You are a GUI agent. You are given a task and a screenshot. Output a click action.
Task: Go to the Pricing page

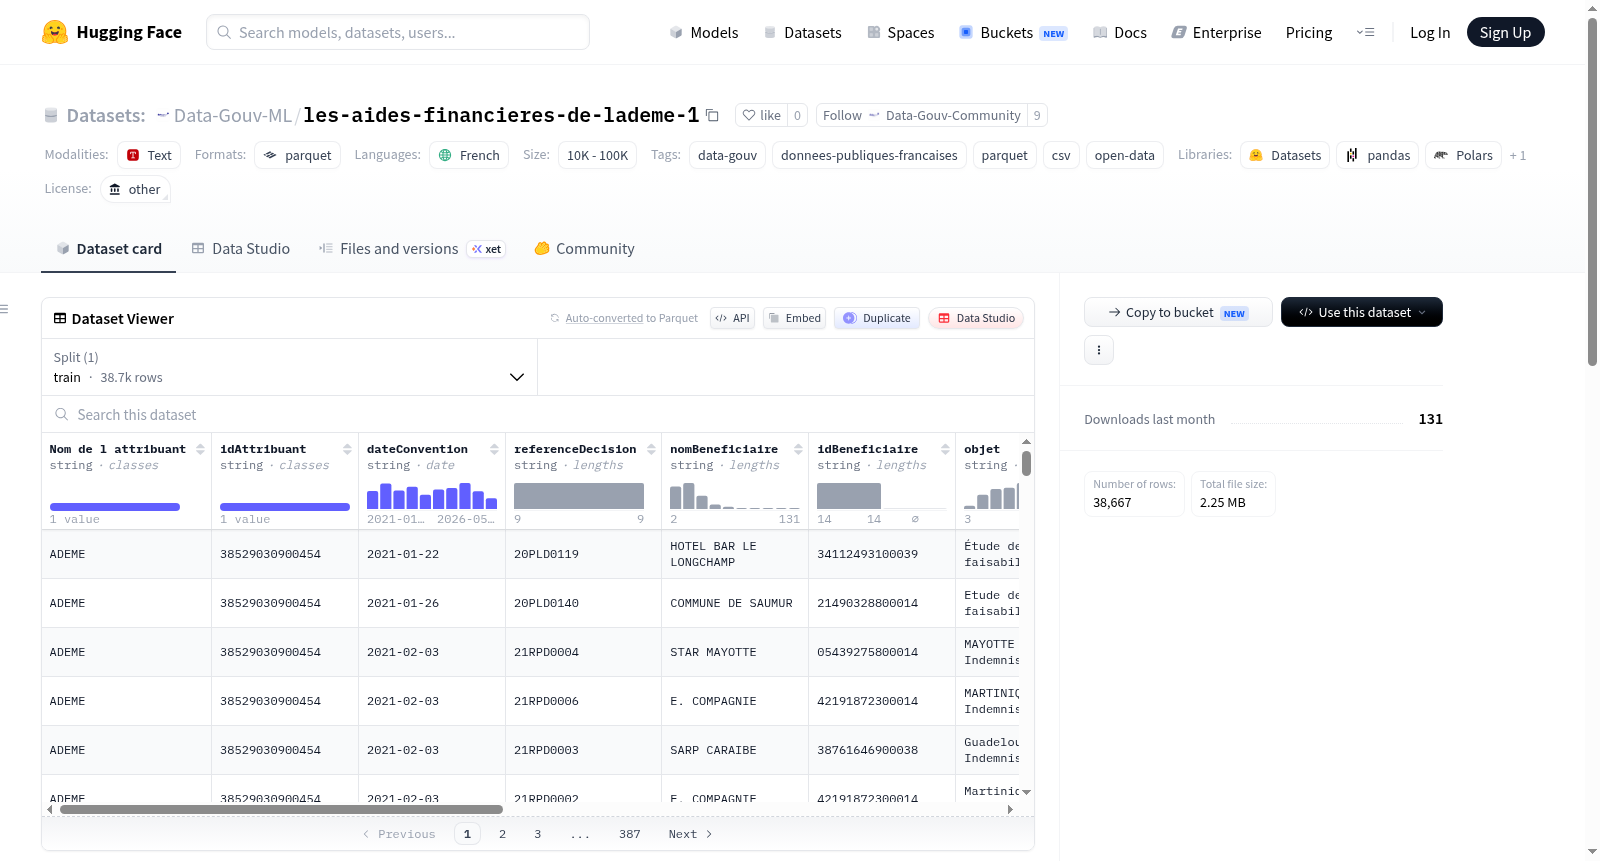(1309, 32)
